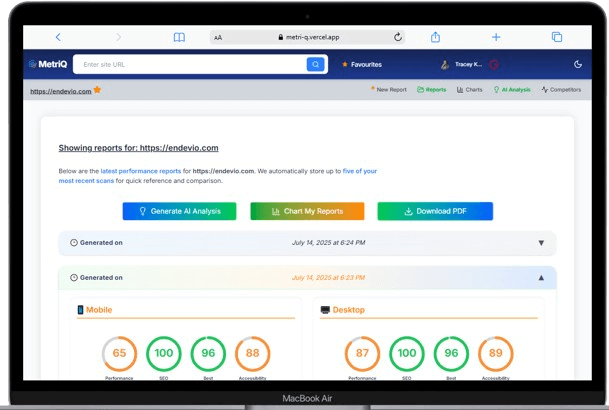Open the https://endevio.com link in subheader
Screen dimensions: 609x410
[x=61, y=91]
